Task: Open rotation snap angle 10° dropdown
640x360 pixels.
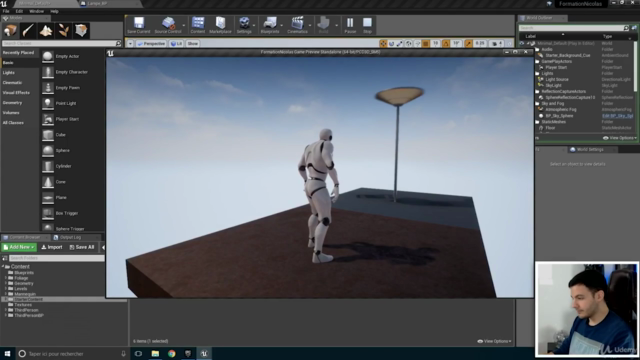Action: coord(456,44)
